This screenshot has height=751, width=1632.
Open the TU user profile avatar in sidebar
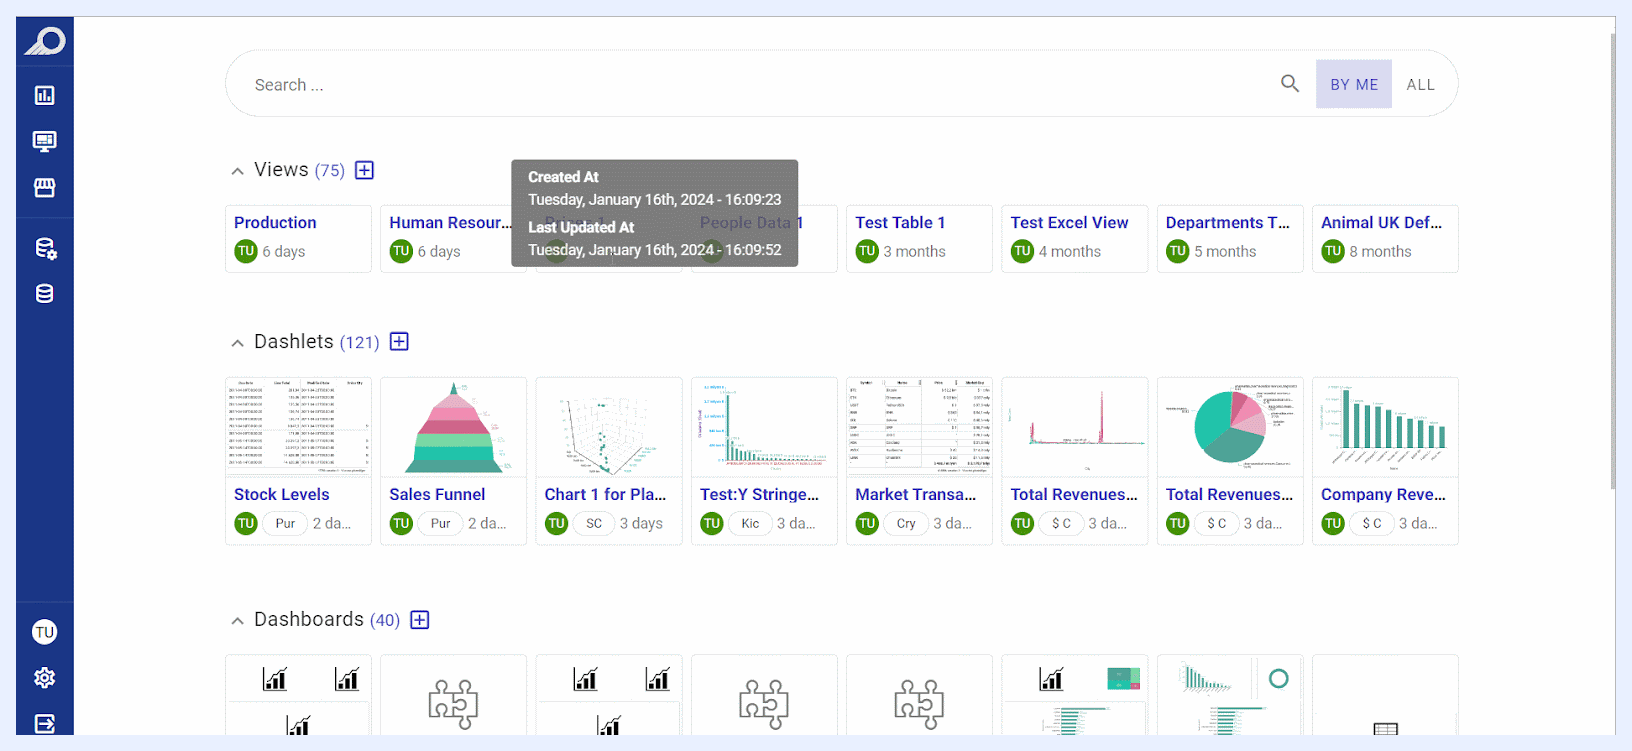tap(45, 632)
